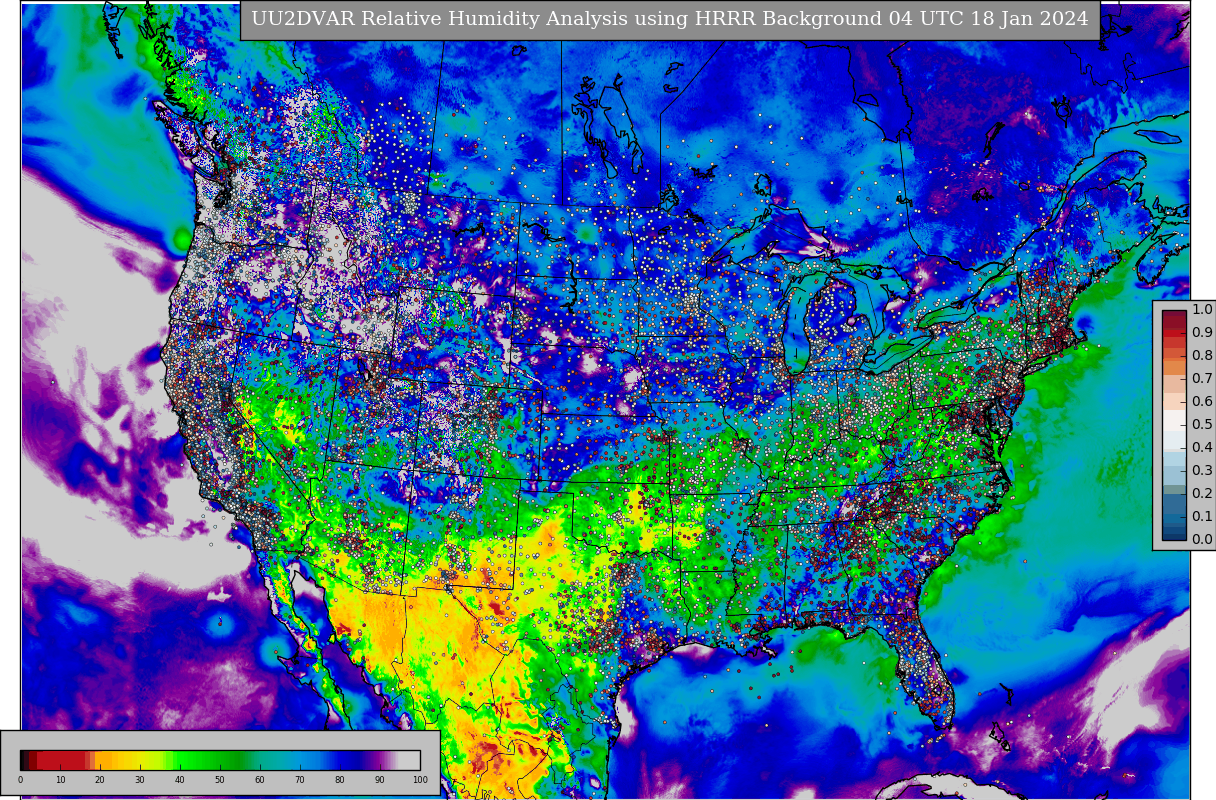
Task: Click the 80 tick label on humidity colorbar
Action: point(340,780)
